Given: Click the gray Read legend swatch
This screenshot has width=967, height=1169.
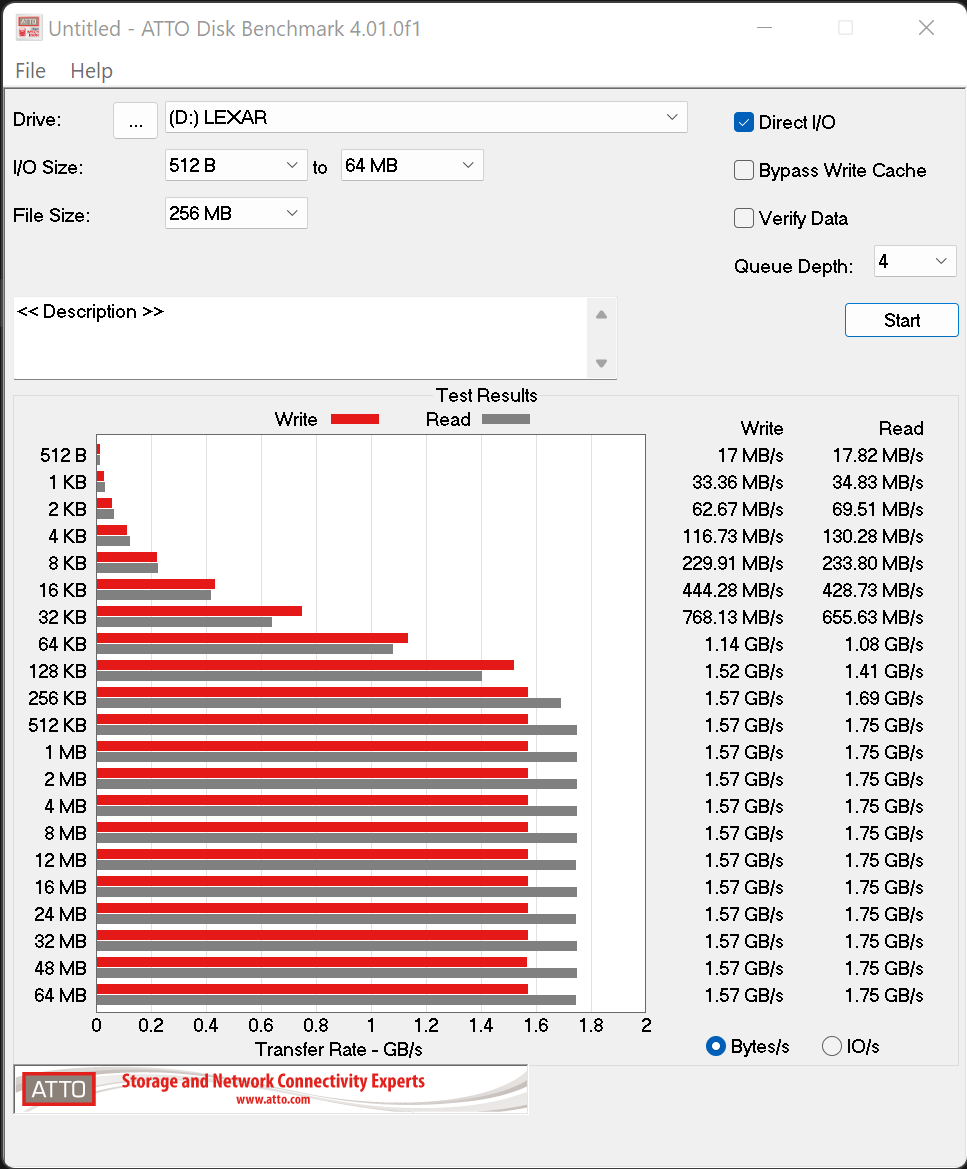Looking at the screenshot, I should [x=506, y=419].
